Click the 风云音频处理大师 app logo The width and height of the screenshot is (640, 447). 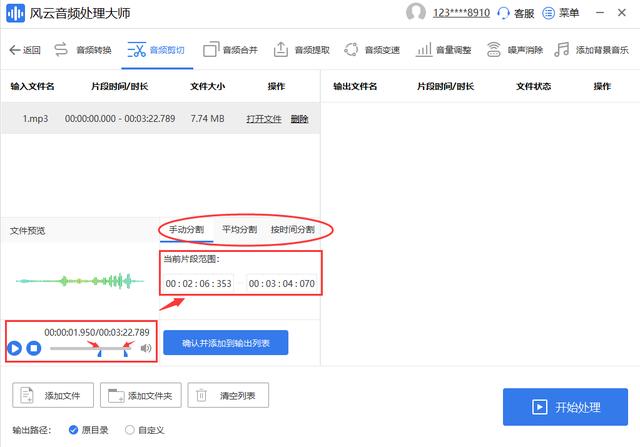(16, 13)
